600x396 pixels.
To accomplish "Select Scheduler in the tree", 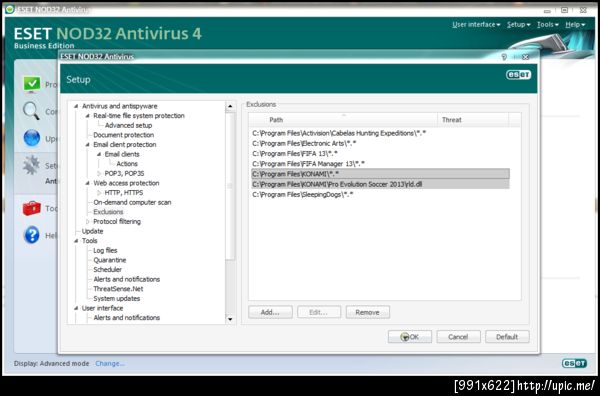I will pos(107,269).
